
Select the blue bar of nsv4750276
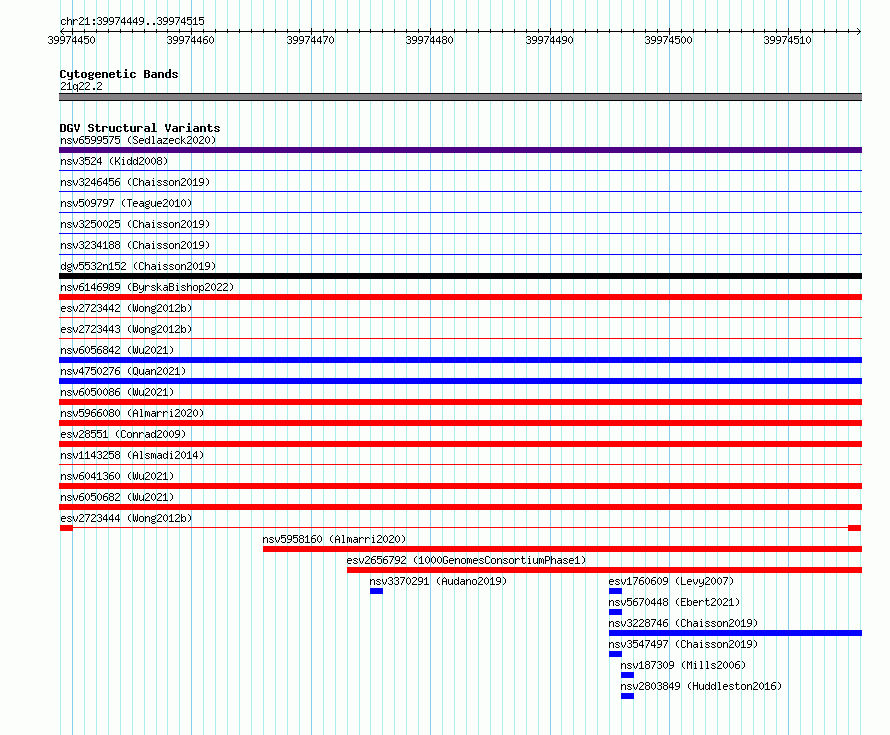tap(460, 381)
